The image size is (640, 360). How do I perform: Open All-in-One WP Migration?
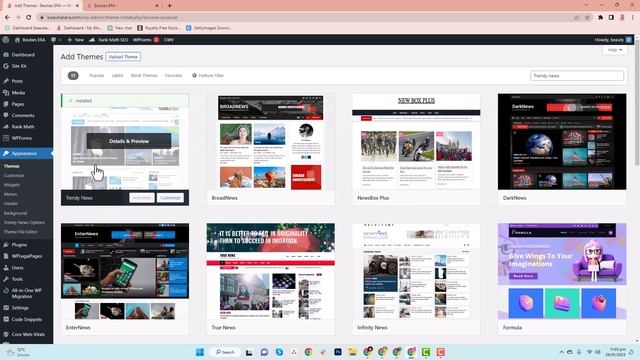point(27,293)
